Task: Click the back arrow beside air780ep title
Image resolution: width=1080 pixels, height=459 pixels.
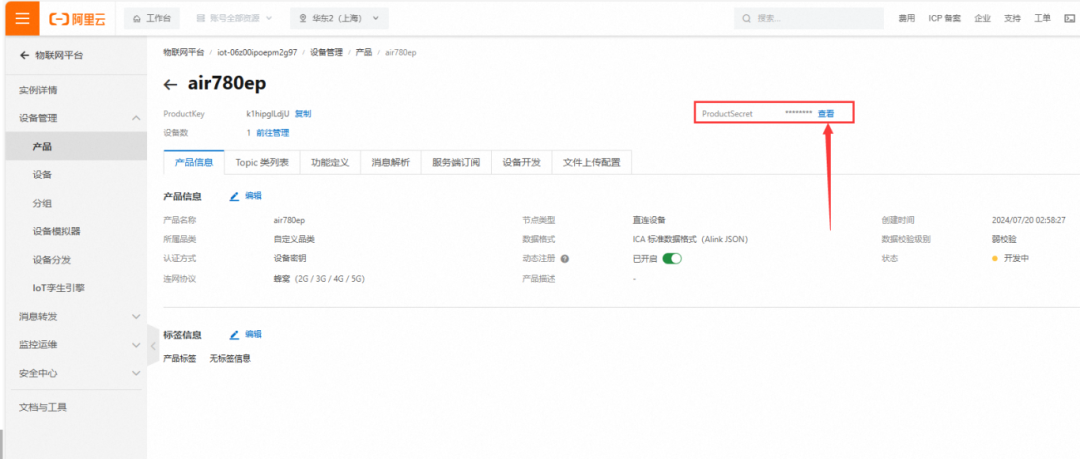Action: [170, 85]
